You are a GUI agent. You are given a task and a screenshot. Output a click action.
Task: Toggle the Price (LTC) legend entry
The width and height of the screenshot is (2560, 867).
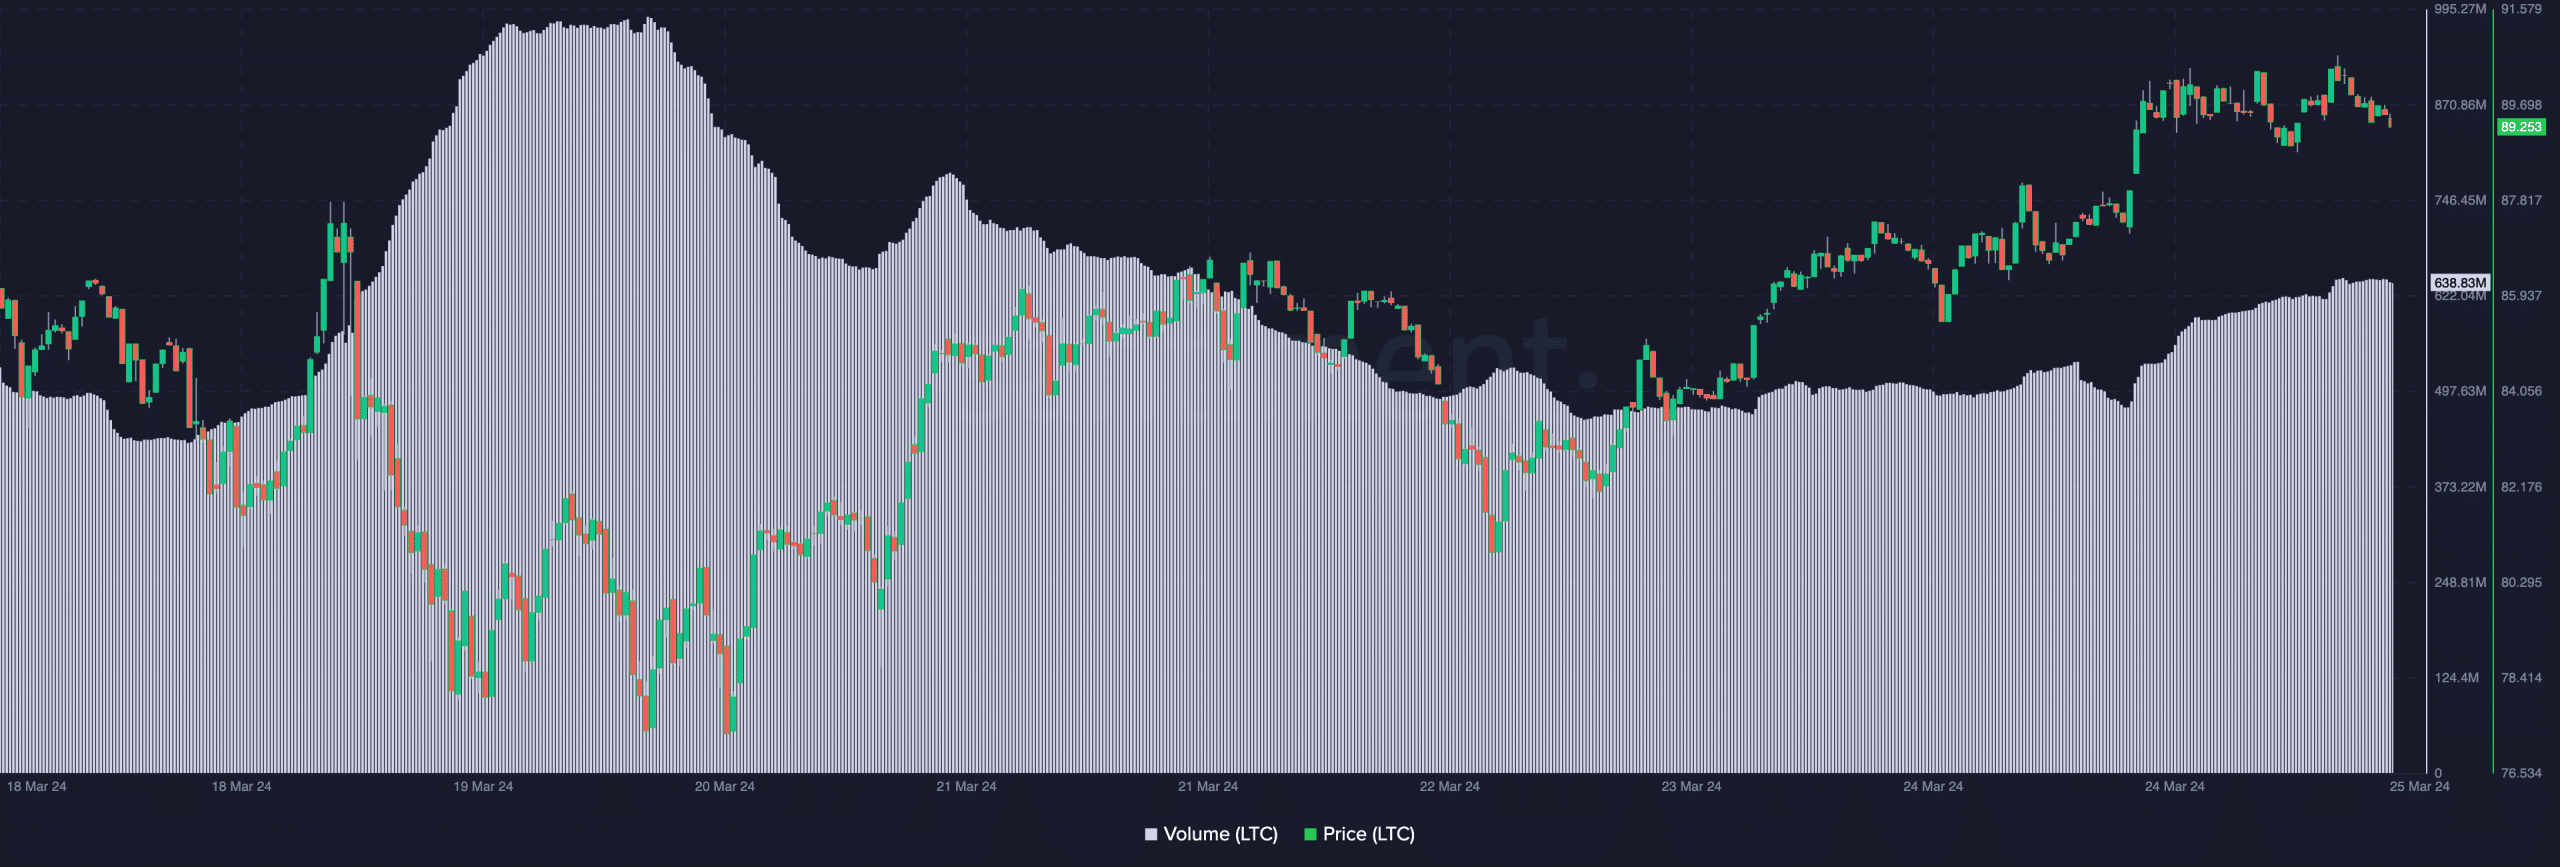click(1359, 834)
